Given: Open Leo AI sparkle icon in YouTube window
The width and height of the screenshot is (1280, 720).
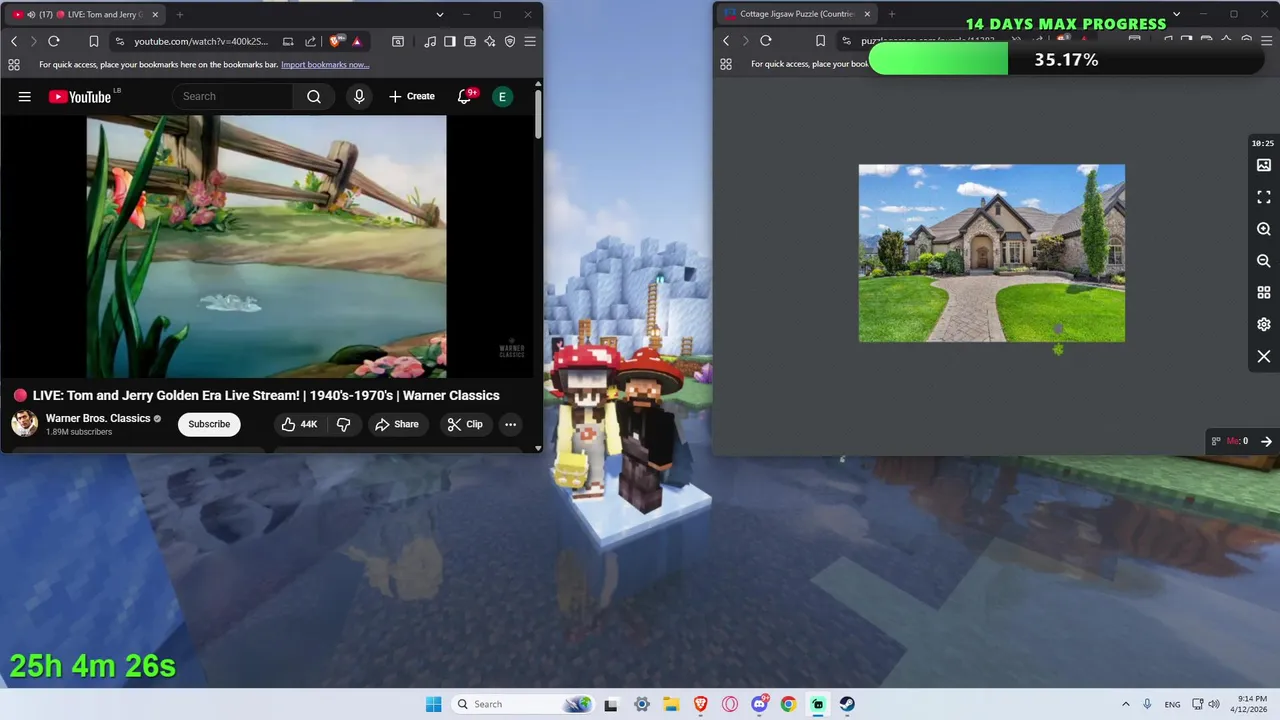Looking at the screenshot, I should (x=490, y=41).
